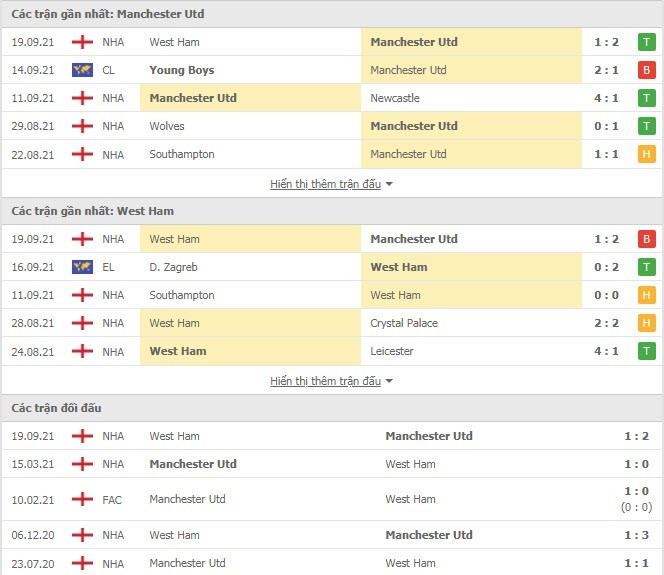The width and height of the screenshot is (664, 575).
Task: Open FAC match row dated 10.02.21
Action: click(332, 500)
